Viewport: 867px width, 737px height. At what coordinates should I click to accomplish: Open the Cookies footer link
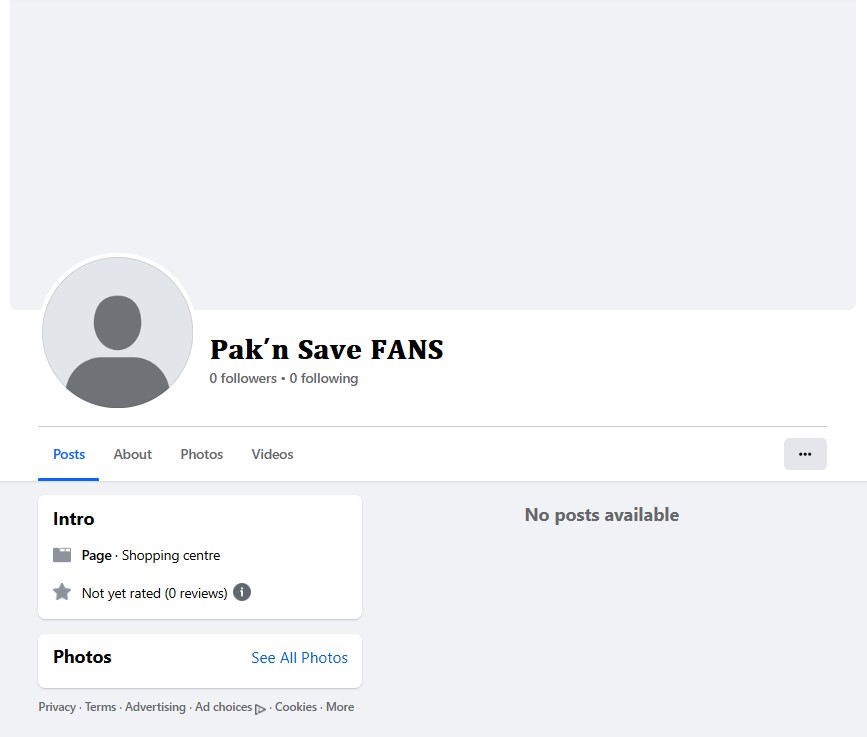[296, 707]
